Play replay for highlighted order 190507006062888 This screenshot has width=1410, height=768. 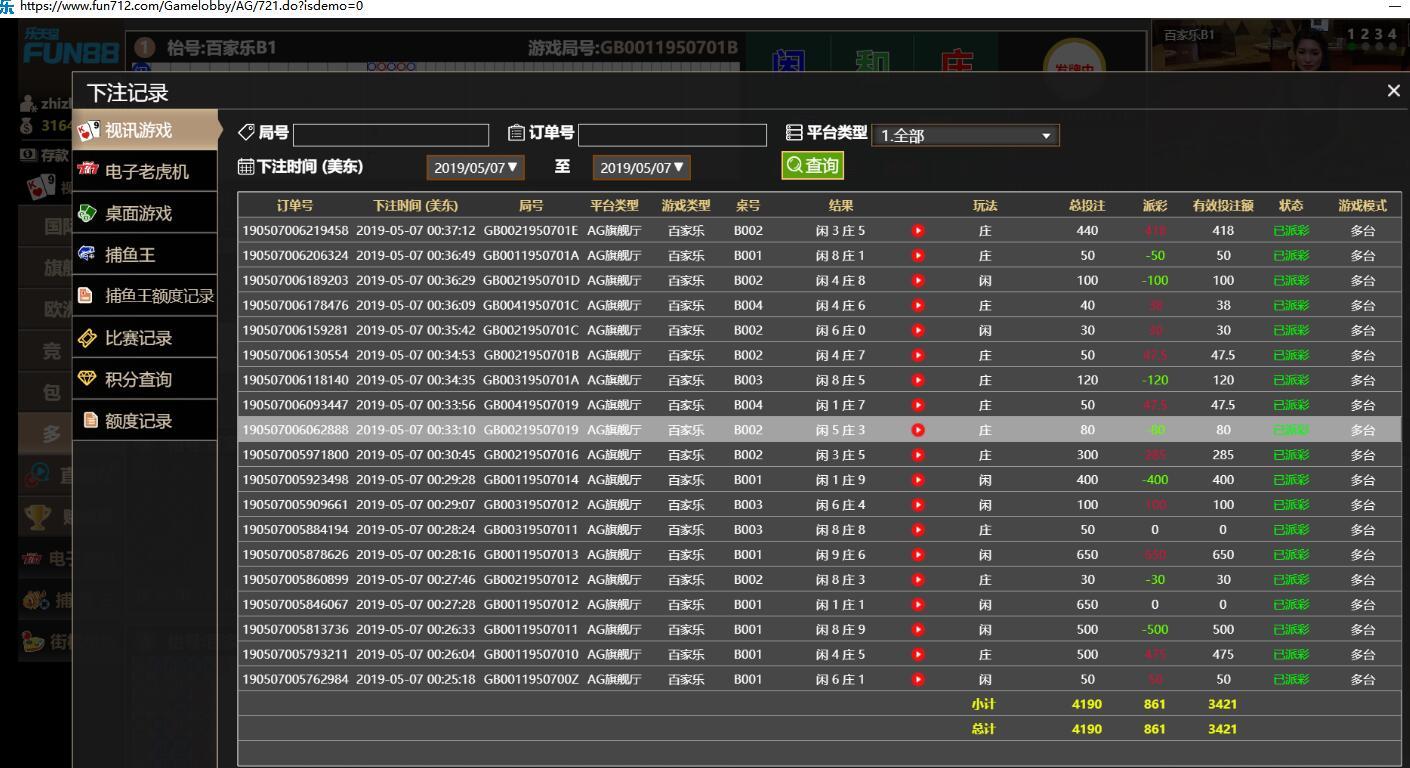(x=918, y=430)
